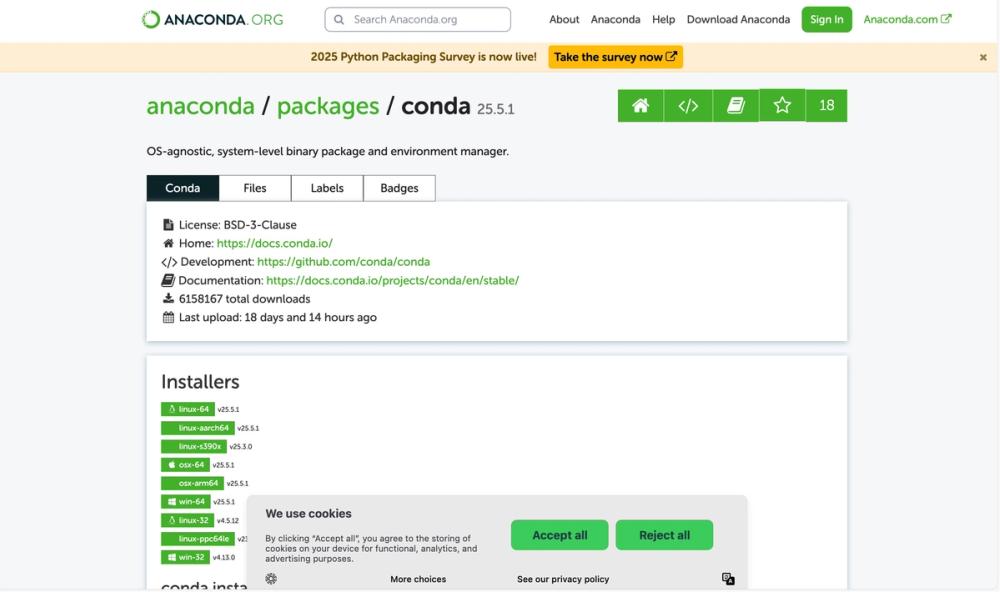Click the Installers heading
The image size is (1000, 592).
(x=200, y=381)
